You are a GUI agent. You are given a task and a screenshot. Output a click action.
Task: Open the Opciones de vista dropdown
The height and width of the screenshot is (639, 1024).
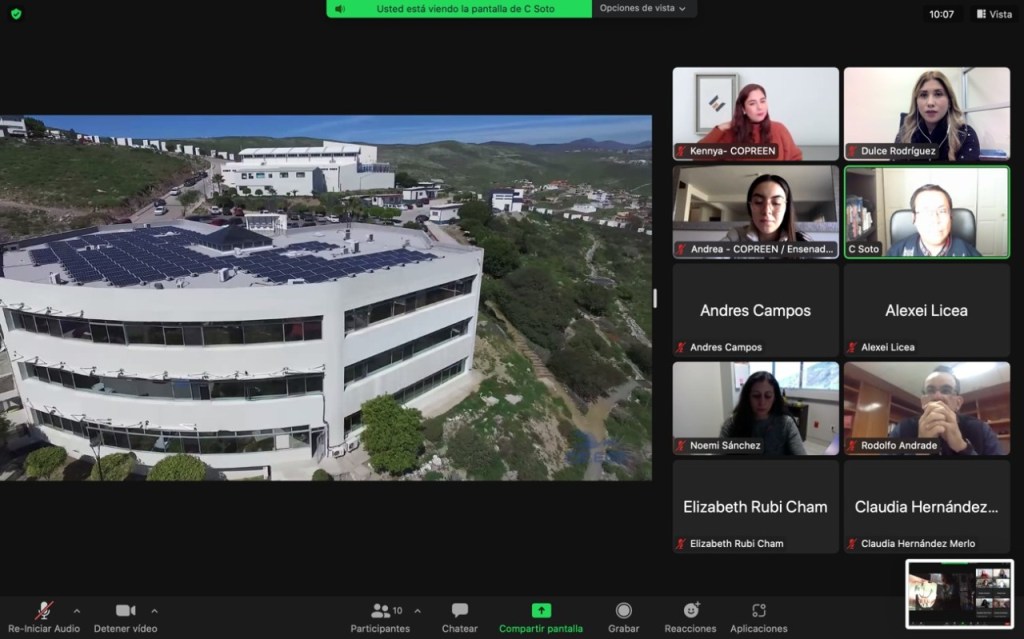643,9
